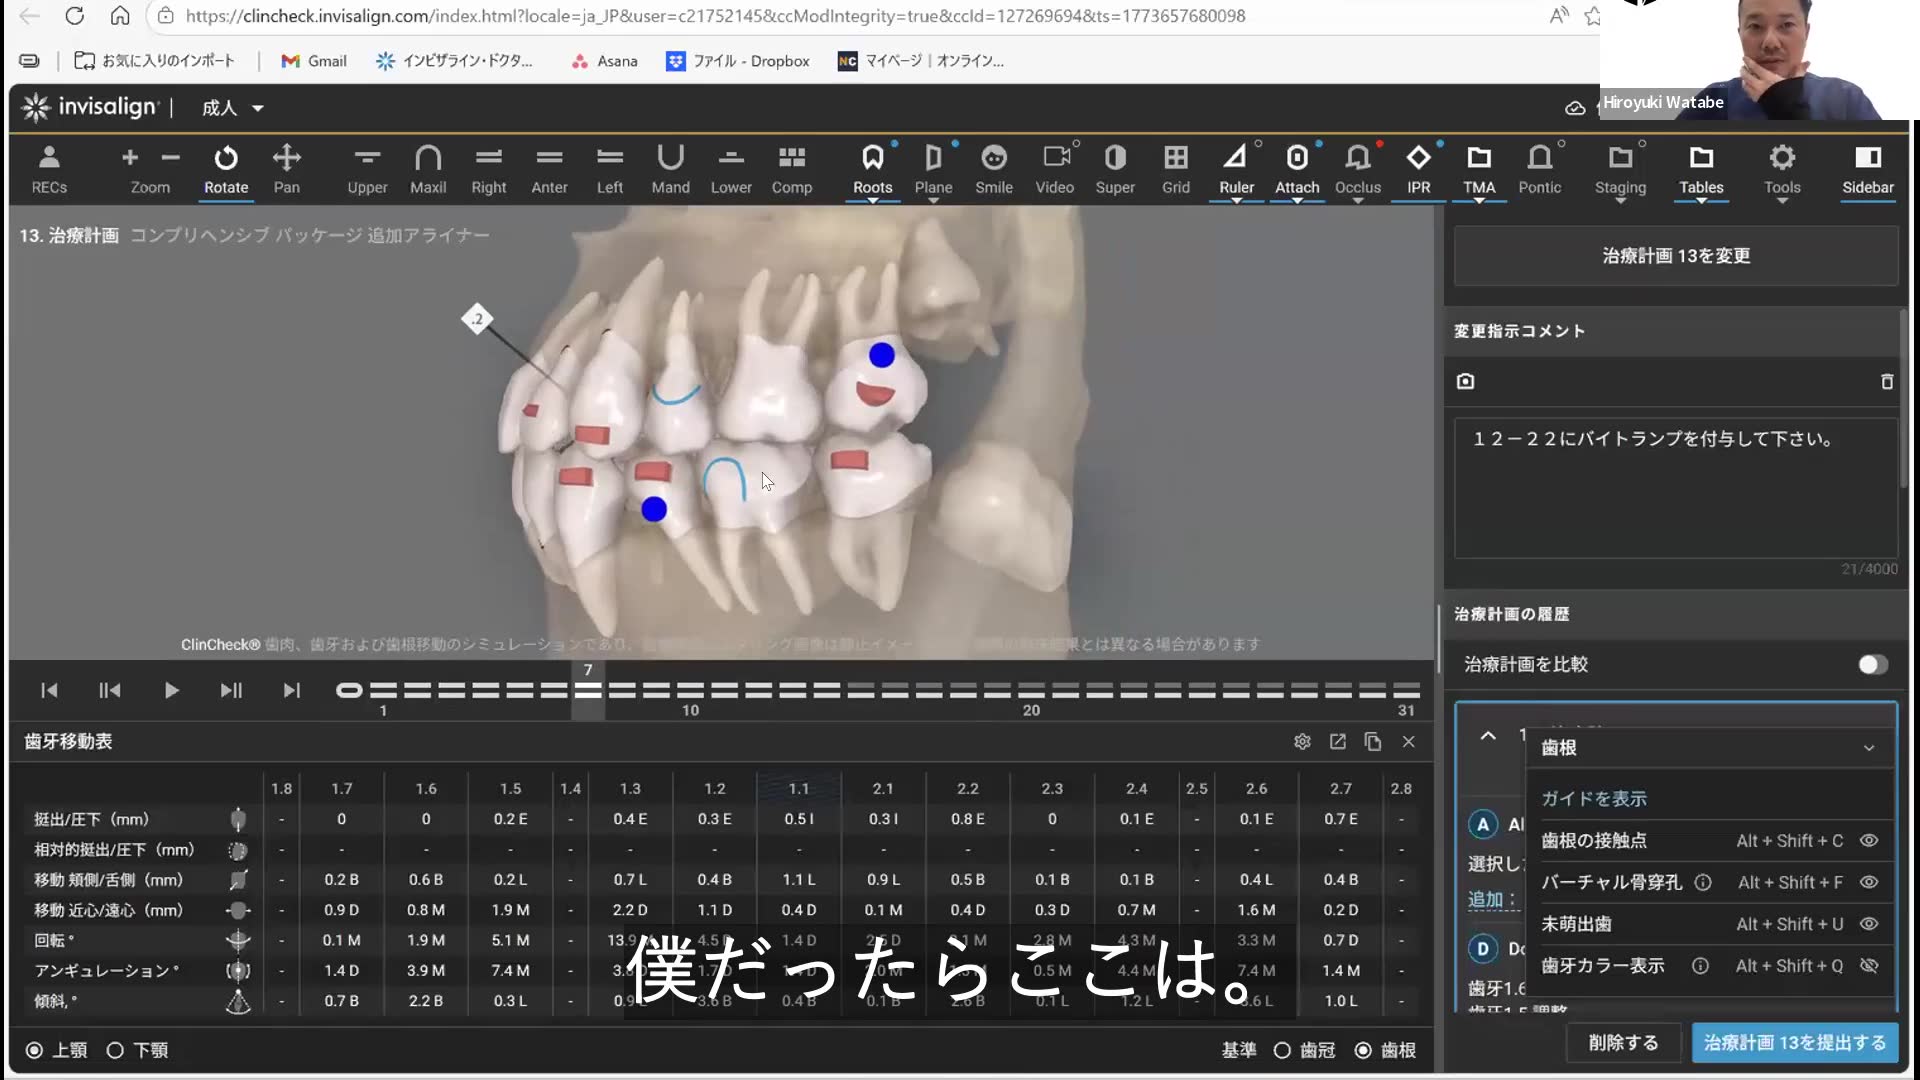Enable the 治療計画を比較 comparison toggle
This screenshot has height=1080, width=1920.
(1872, 664)
